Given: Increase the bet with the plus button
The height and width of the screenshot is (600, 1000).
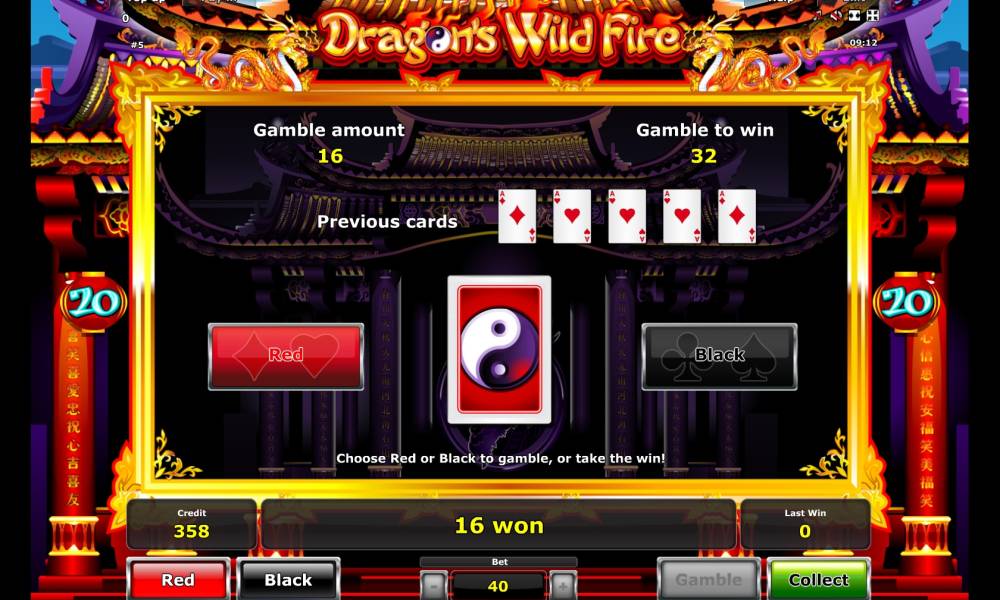Looking at the screenshot, I should pos(563,585).
